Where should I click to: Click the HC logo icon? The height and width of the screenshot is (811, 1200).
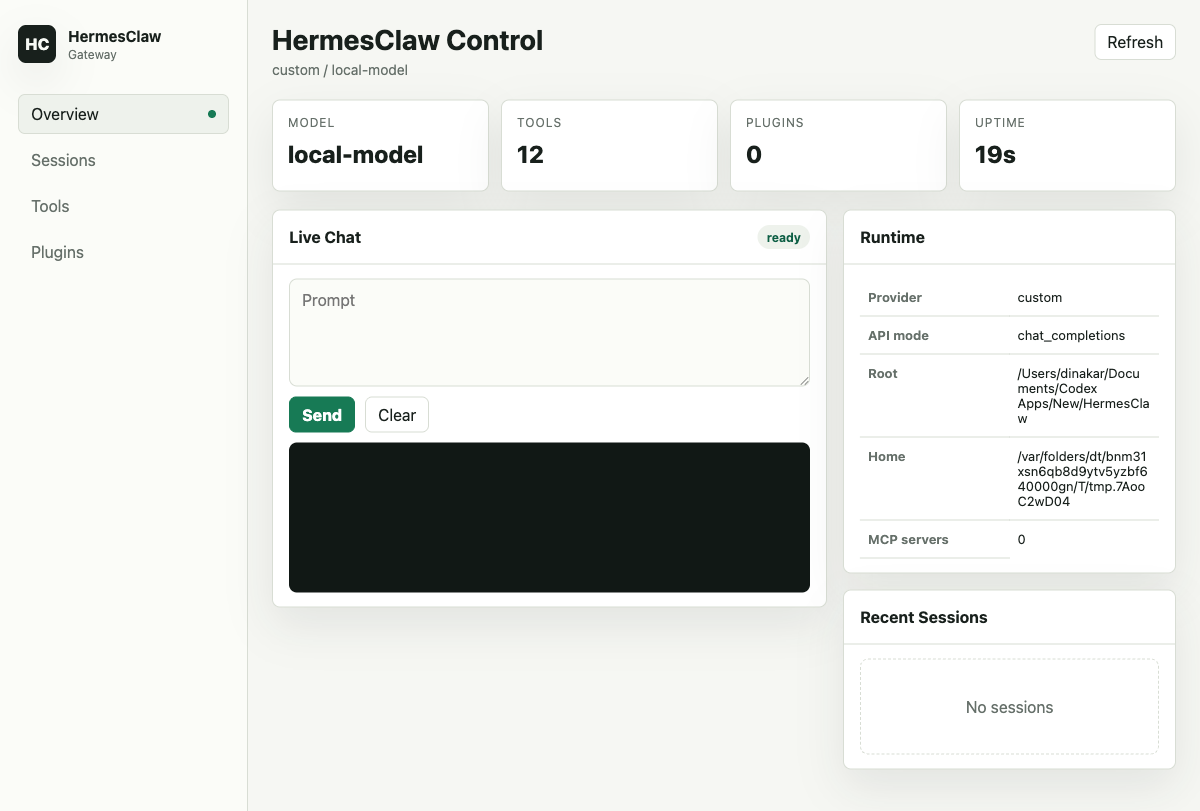(37, 44)
